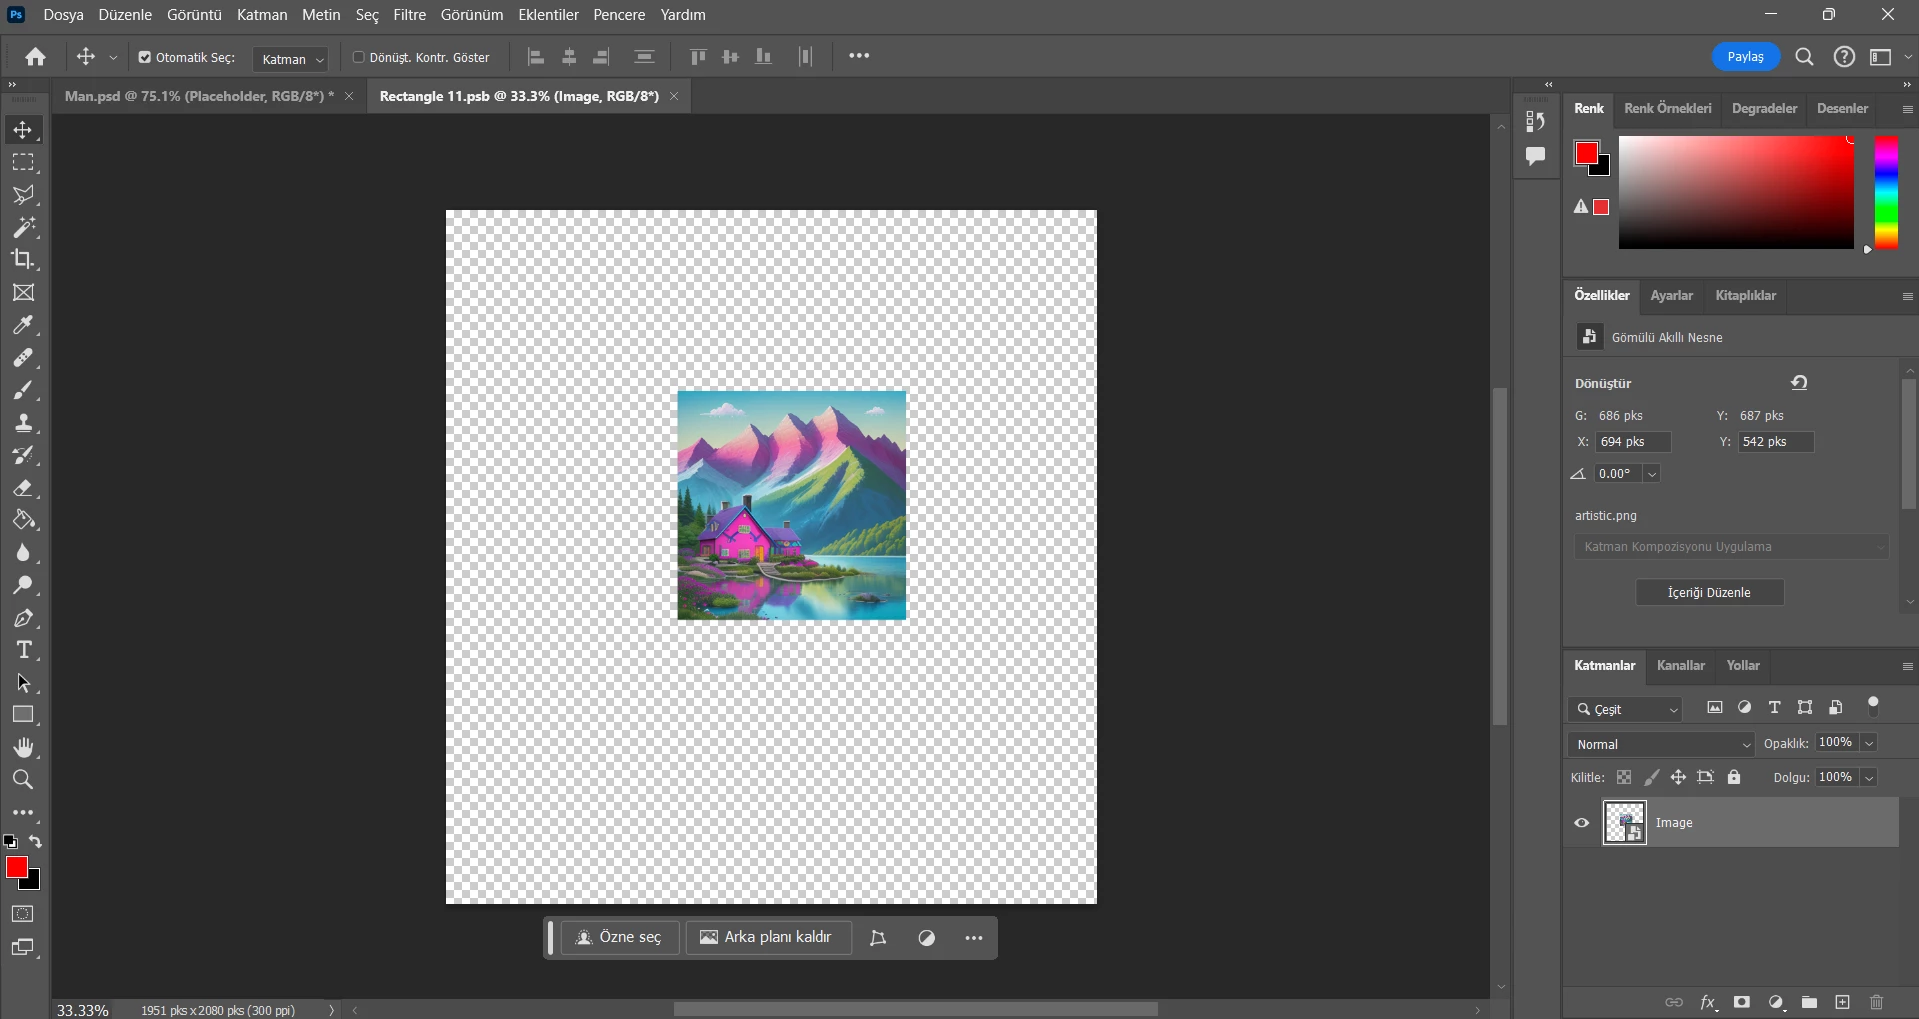This screenshot has width=1919, height=1019.
Task: Select the Zoom tool
Action: [23, 780]
